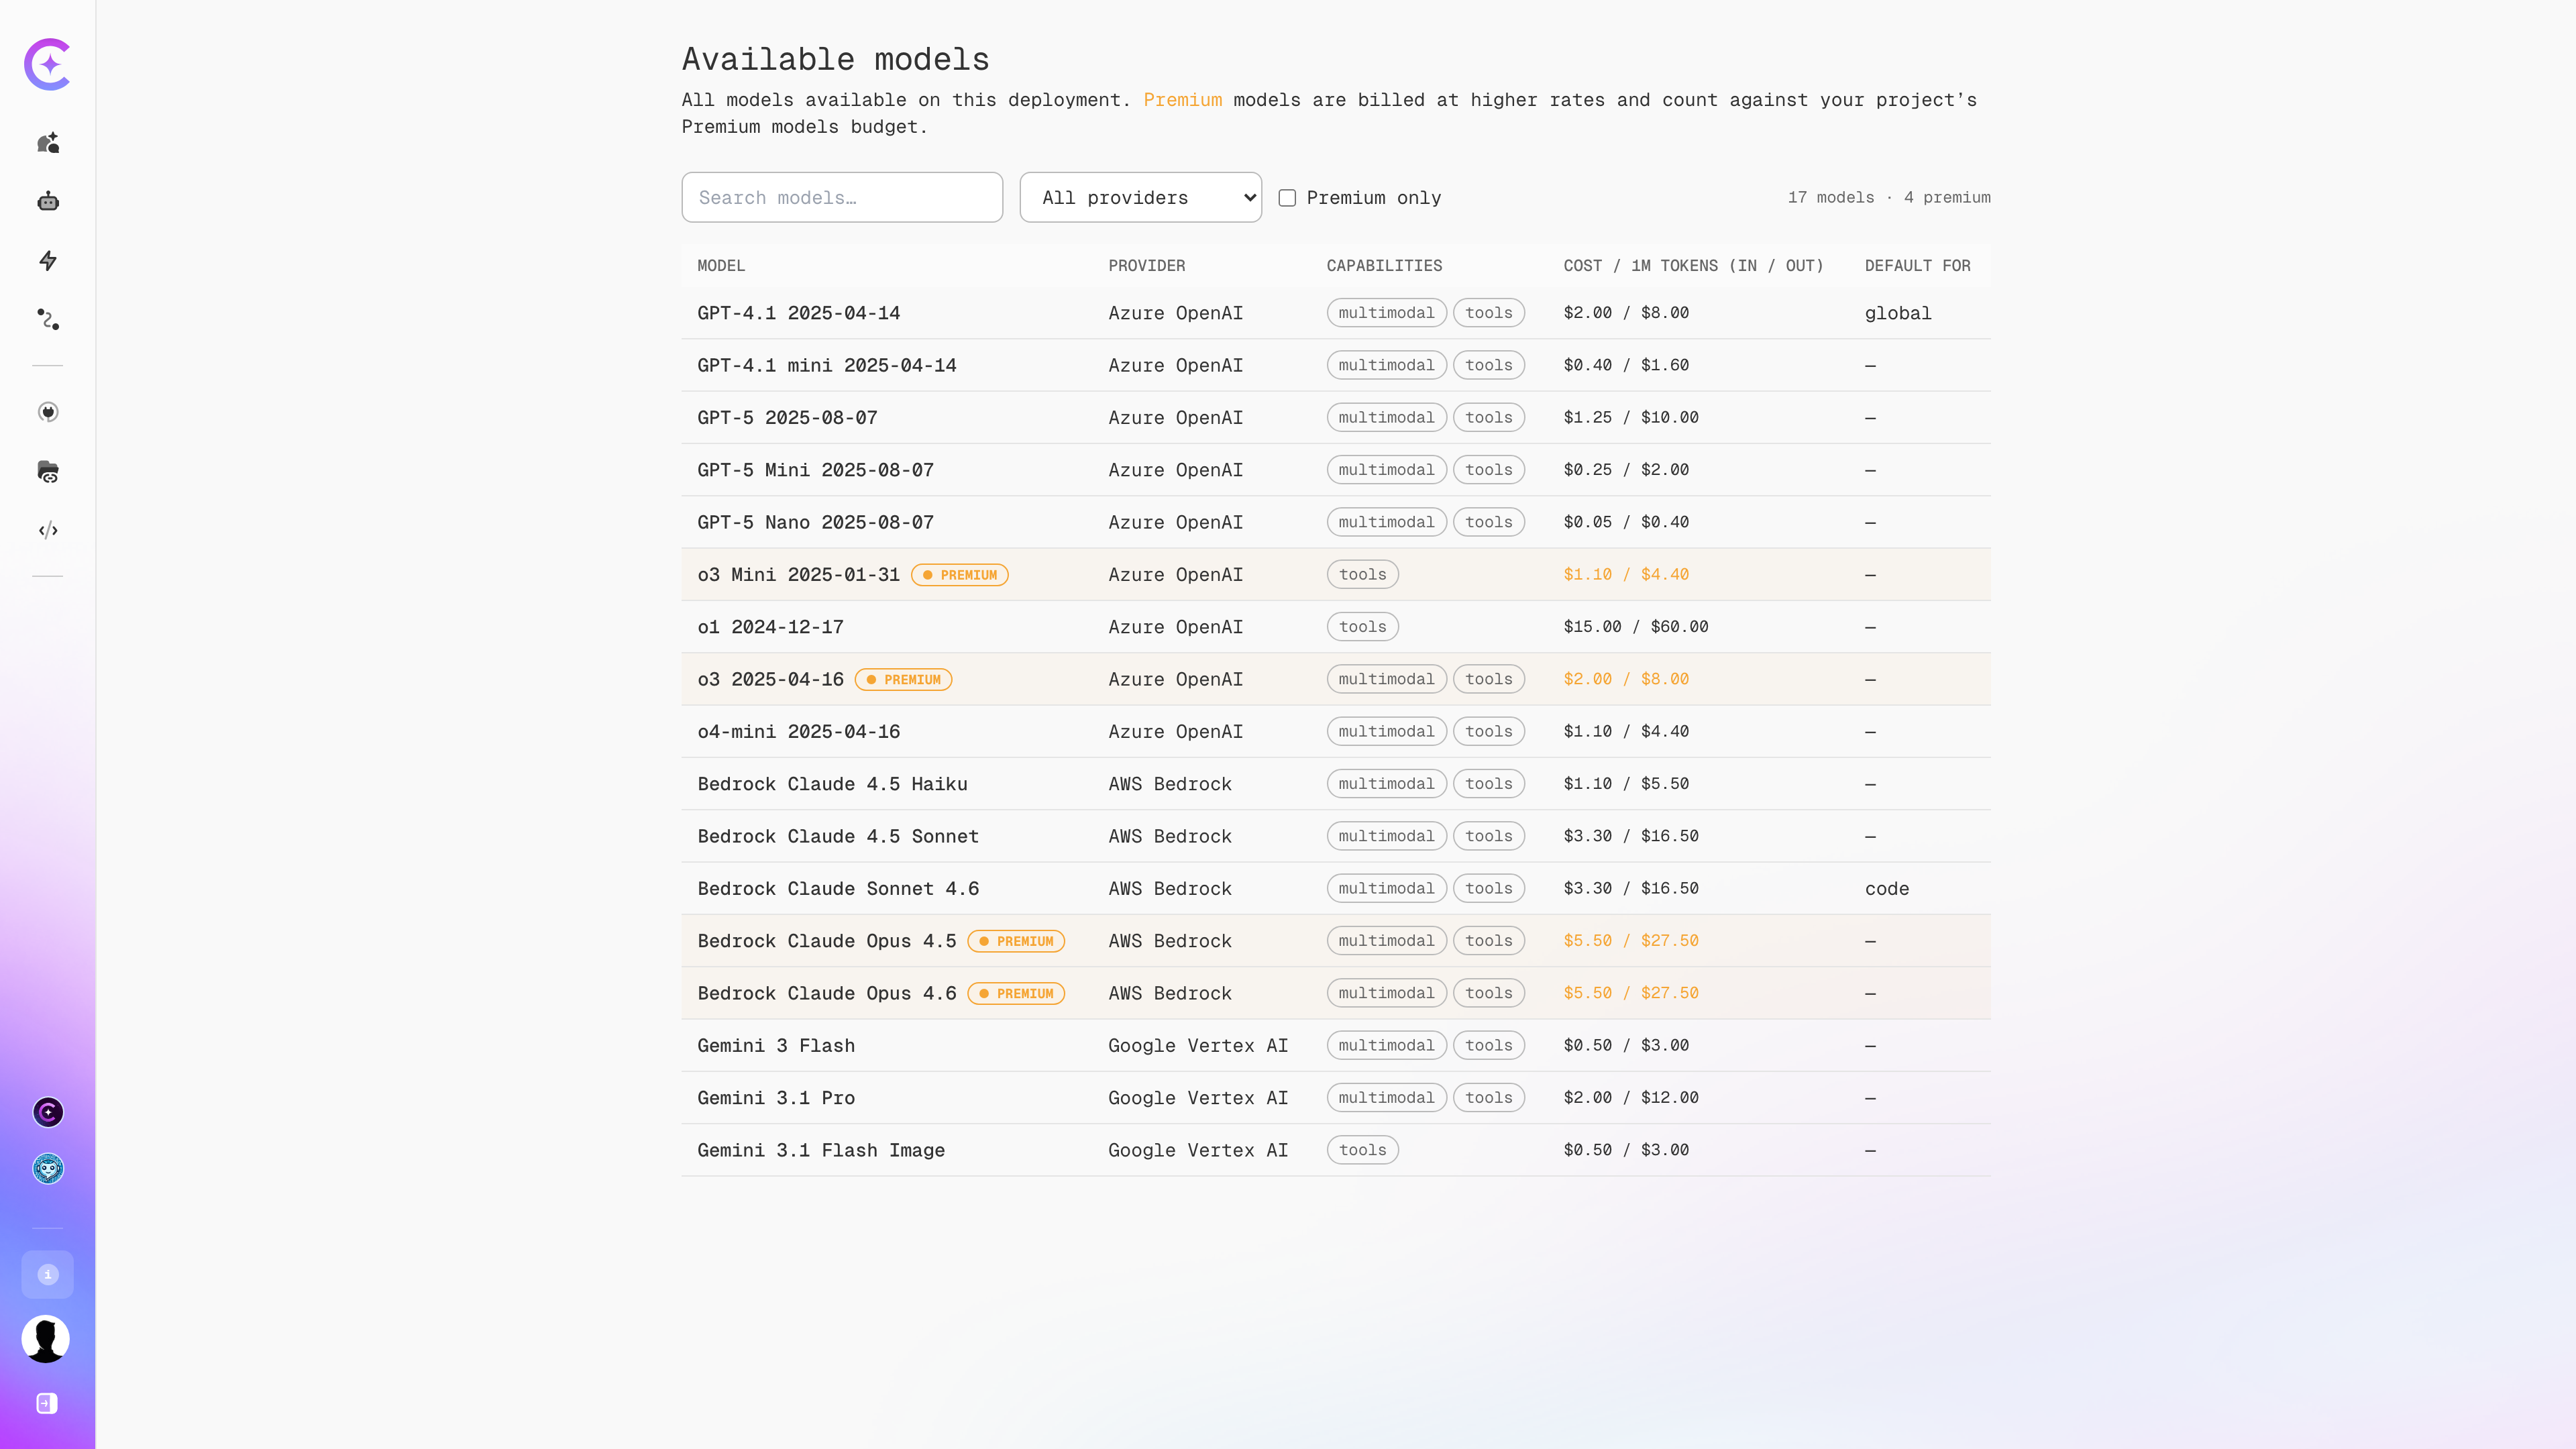
Task: Toggle the Premium only checkbox
Action: 1287,198
